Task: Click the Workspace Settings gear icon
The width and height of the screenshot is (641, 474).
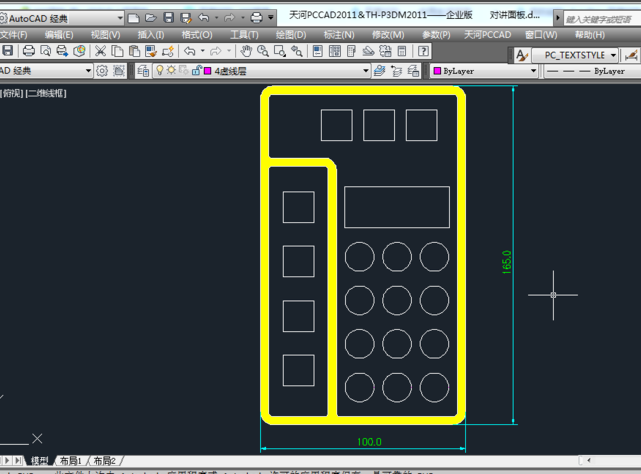Action: click(x=103, y=71)
